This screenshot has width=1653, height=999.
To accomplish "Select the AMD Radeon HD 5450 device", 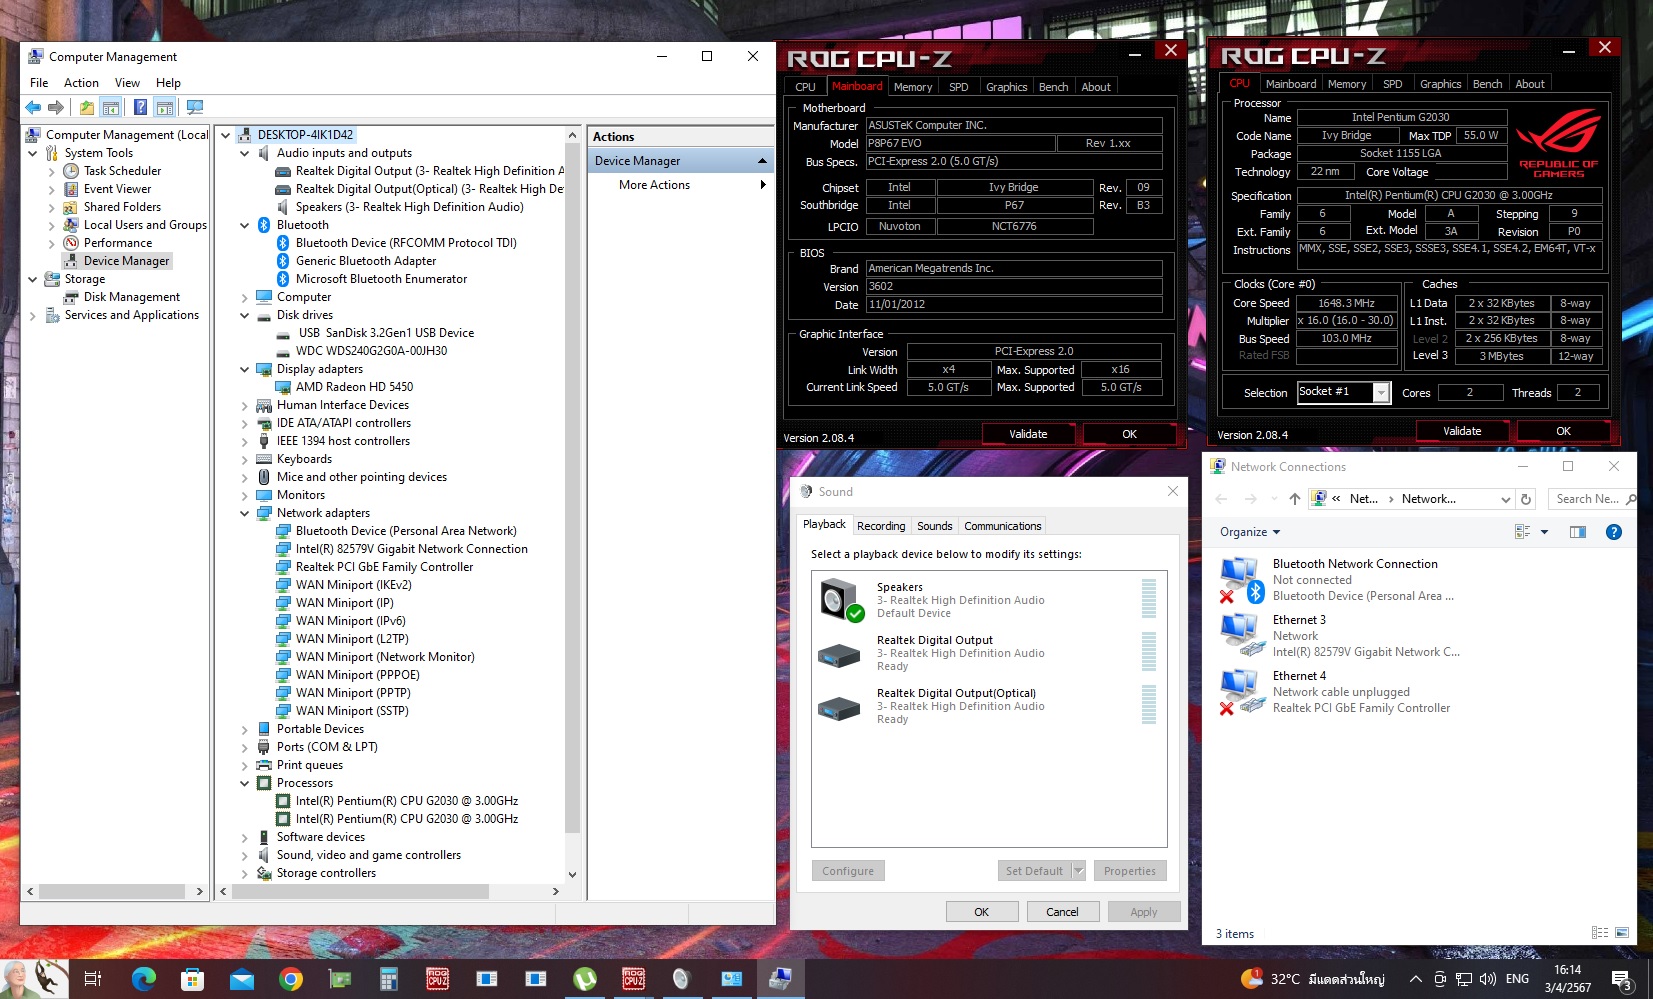I will point(354,387).
